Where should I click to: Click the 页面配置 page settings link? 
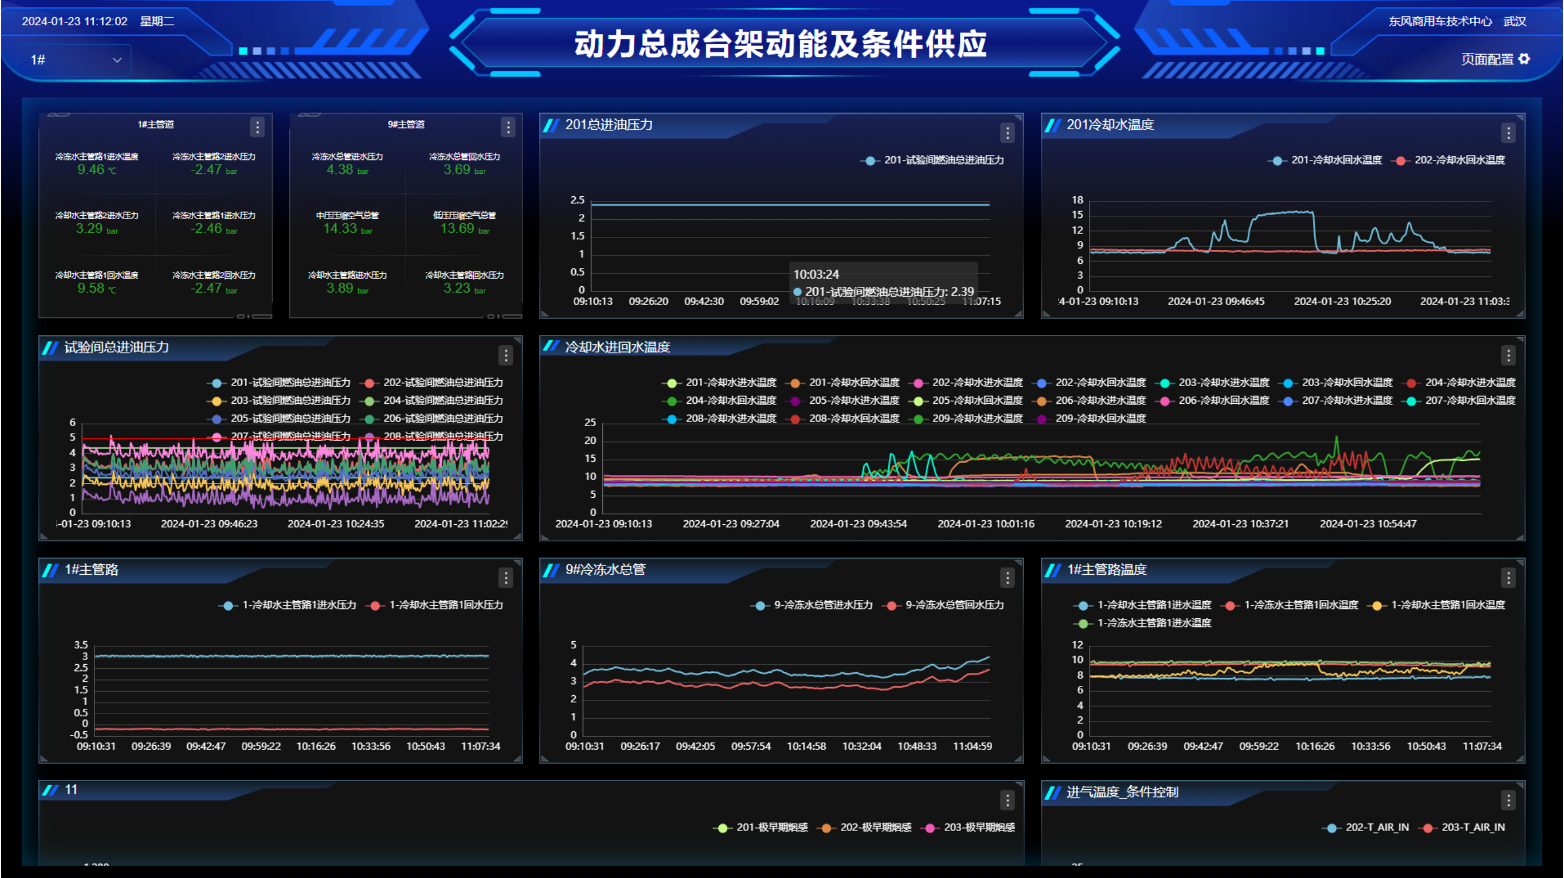coord(1487,59)
